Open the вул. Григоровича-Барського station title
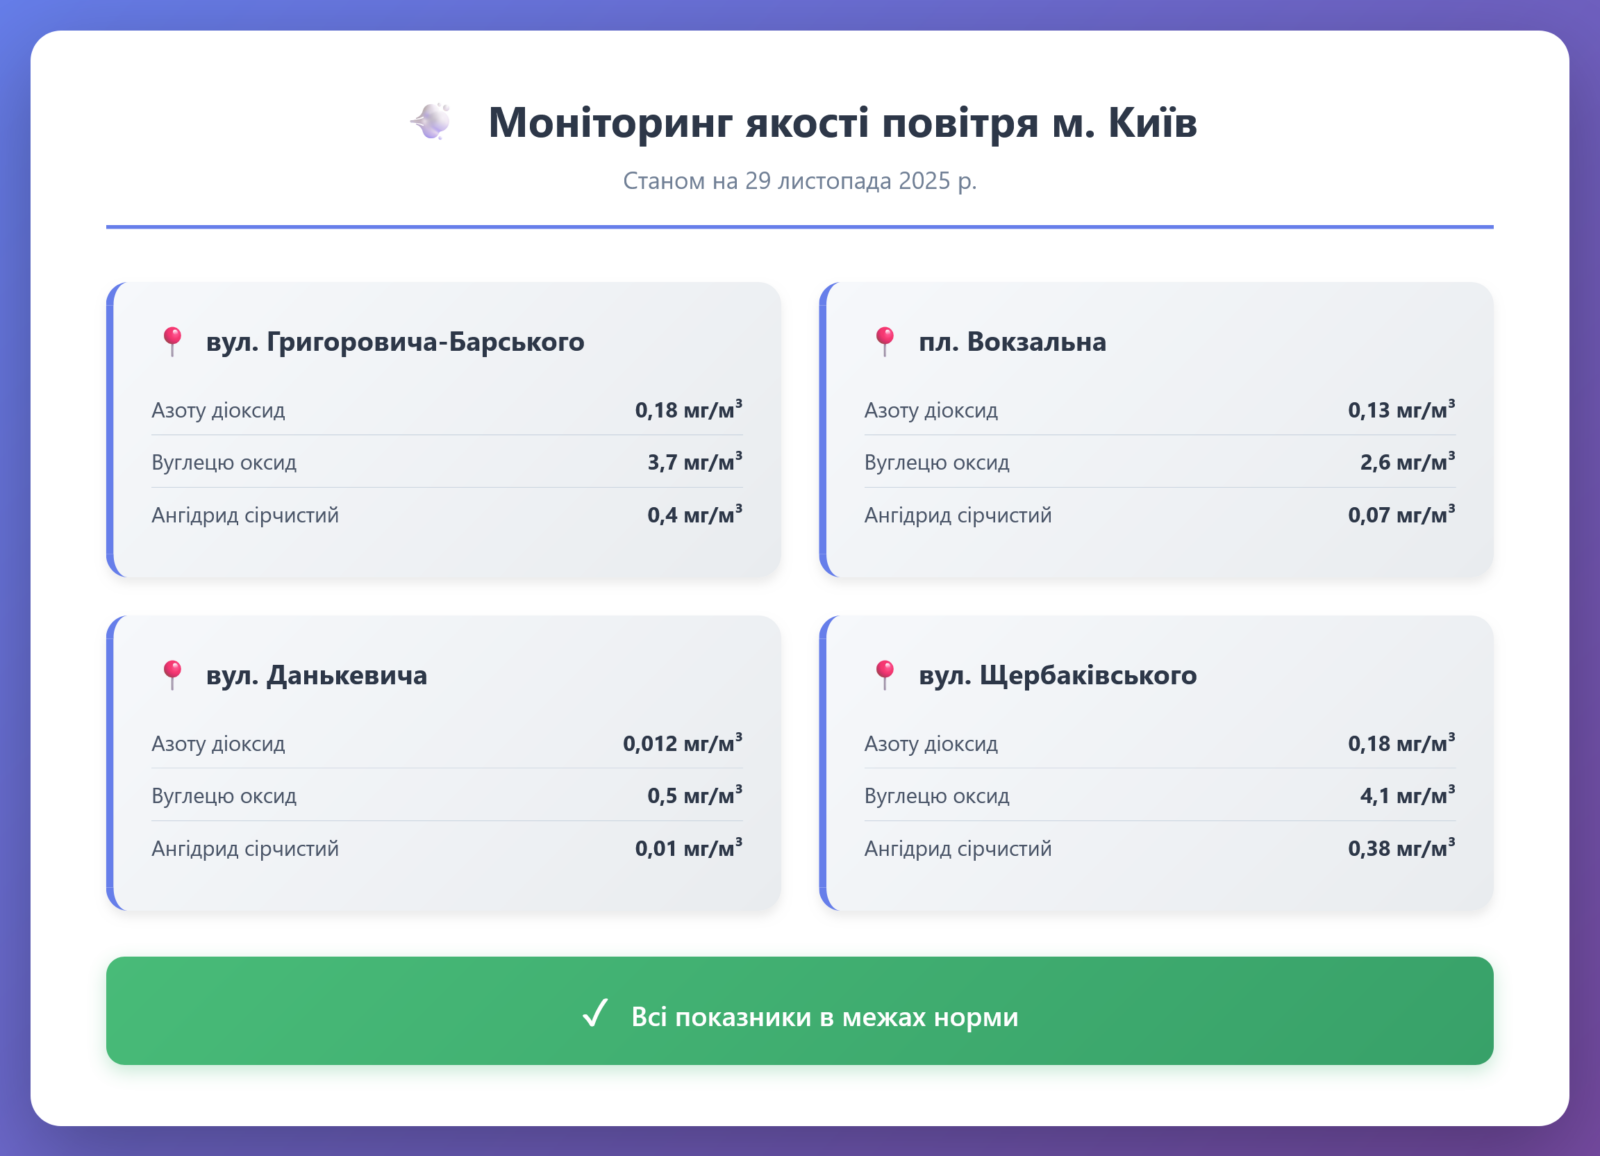1600x1156 pixels. coord(395,342)
